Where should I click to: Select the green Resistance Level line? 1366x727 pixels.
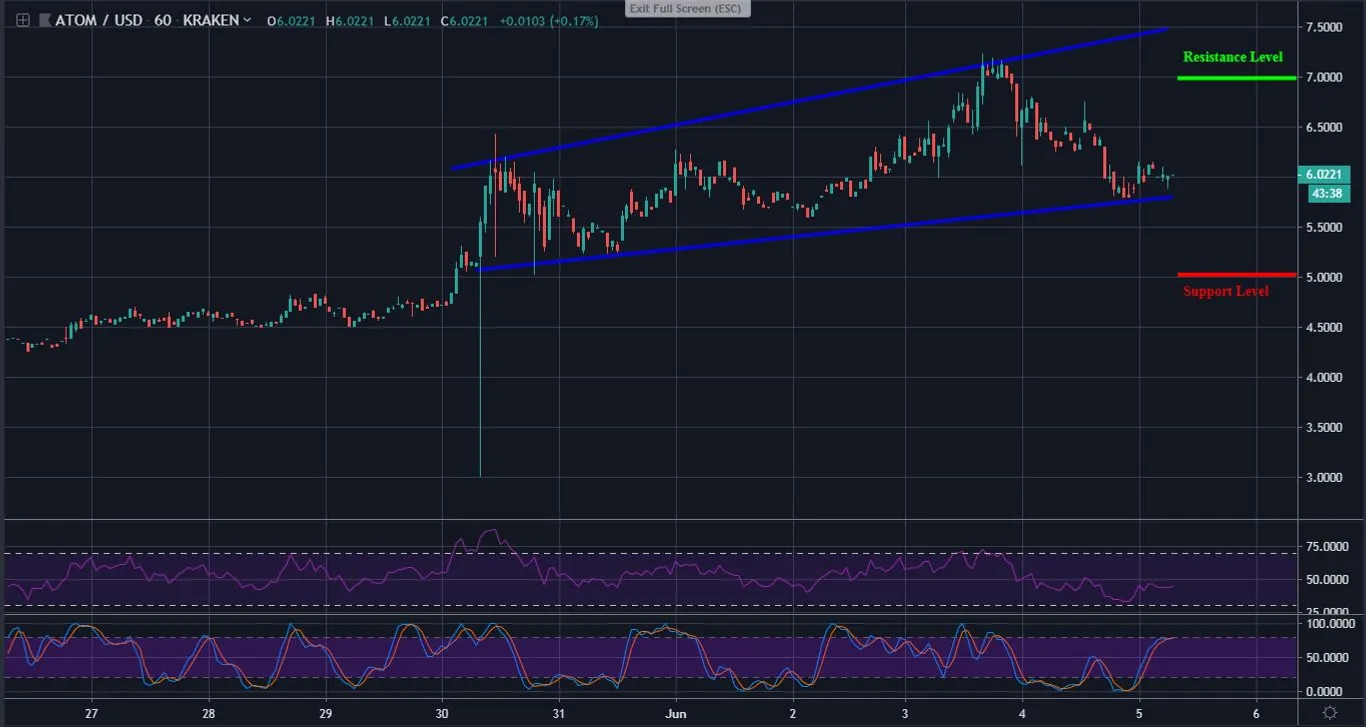pos(1237,77)
